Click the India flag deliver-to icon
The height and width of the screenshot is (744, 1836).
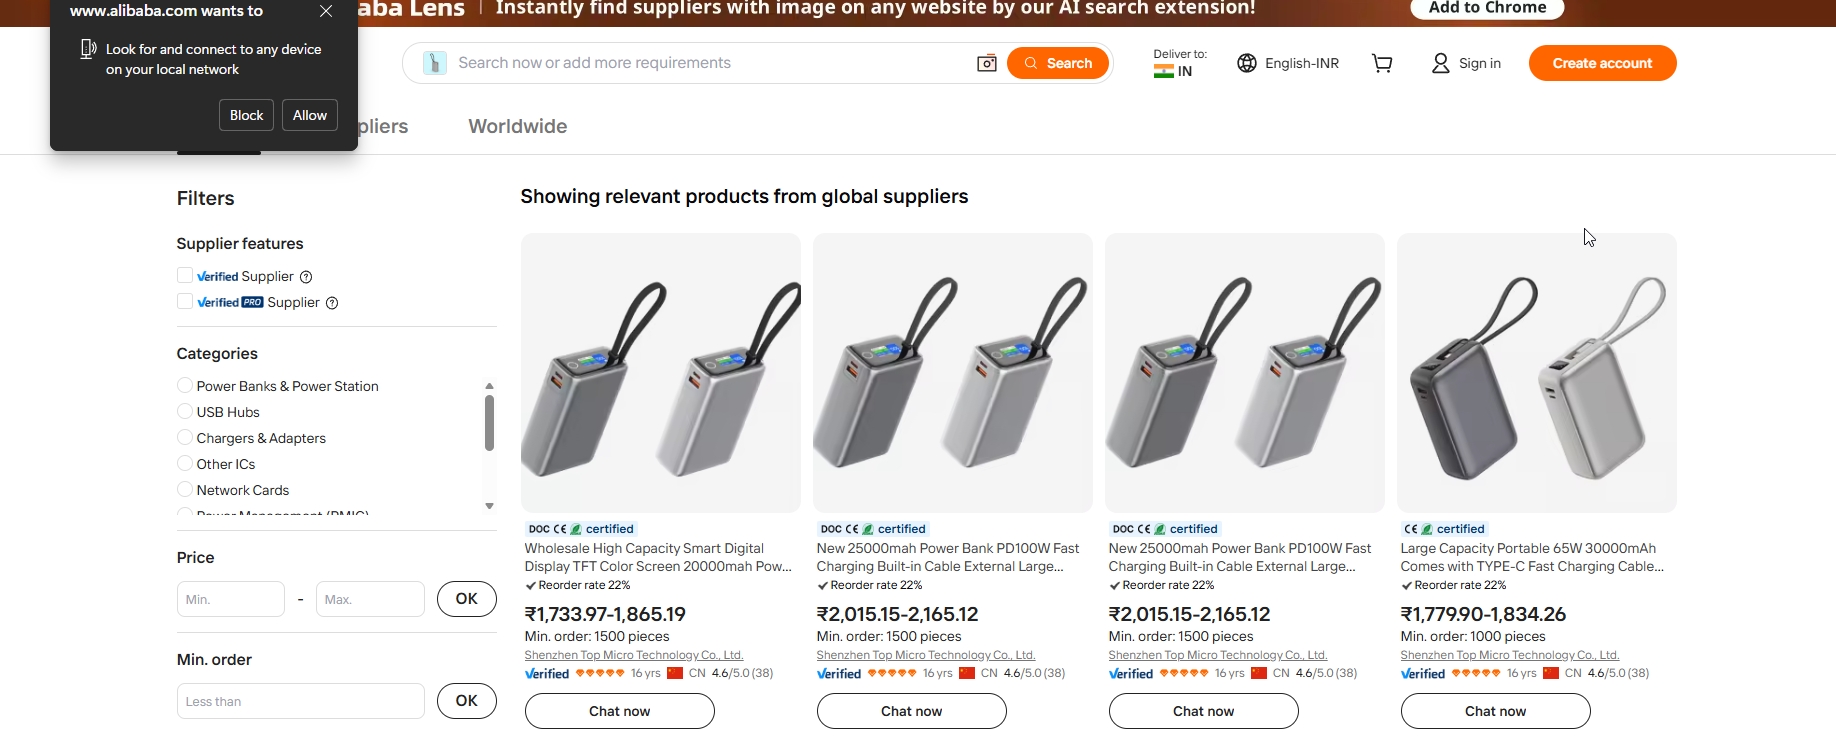coord(1163,71)
